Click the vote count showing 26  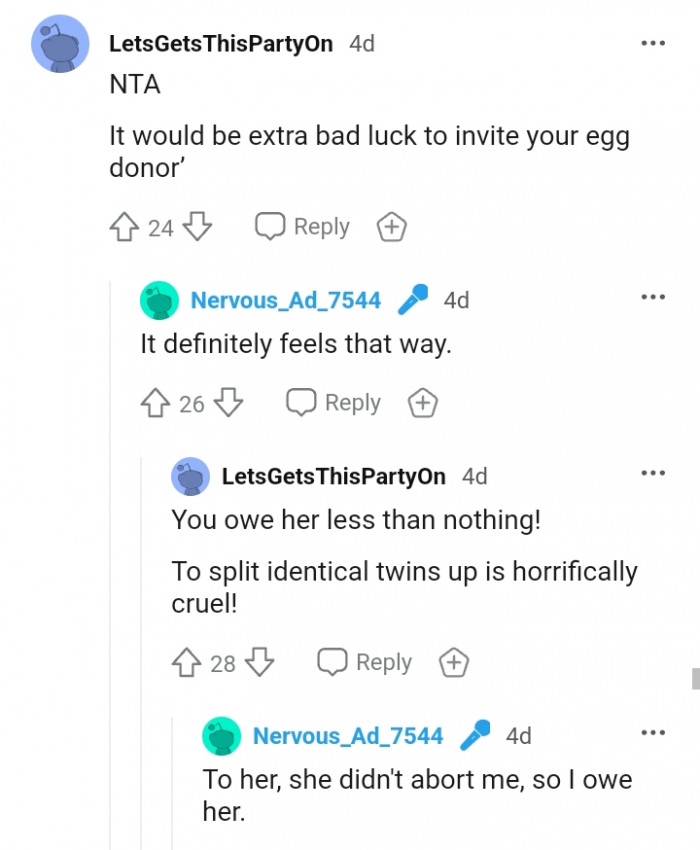(193, 403)
